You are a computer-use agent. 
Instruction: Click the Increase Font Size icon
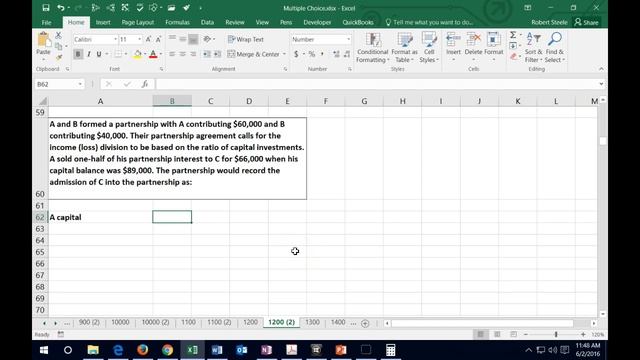click(148, 39)
